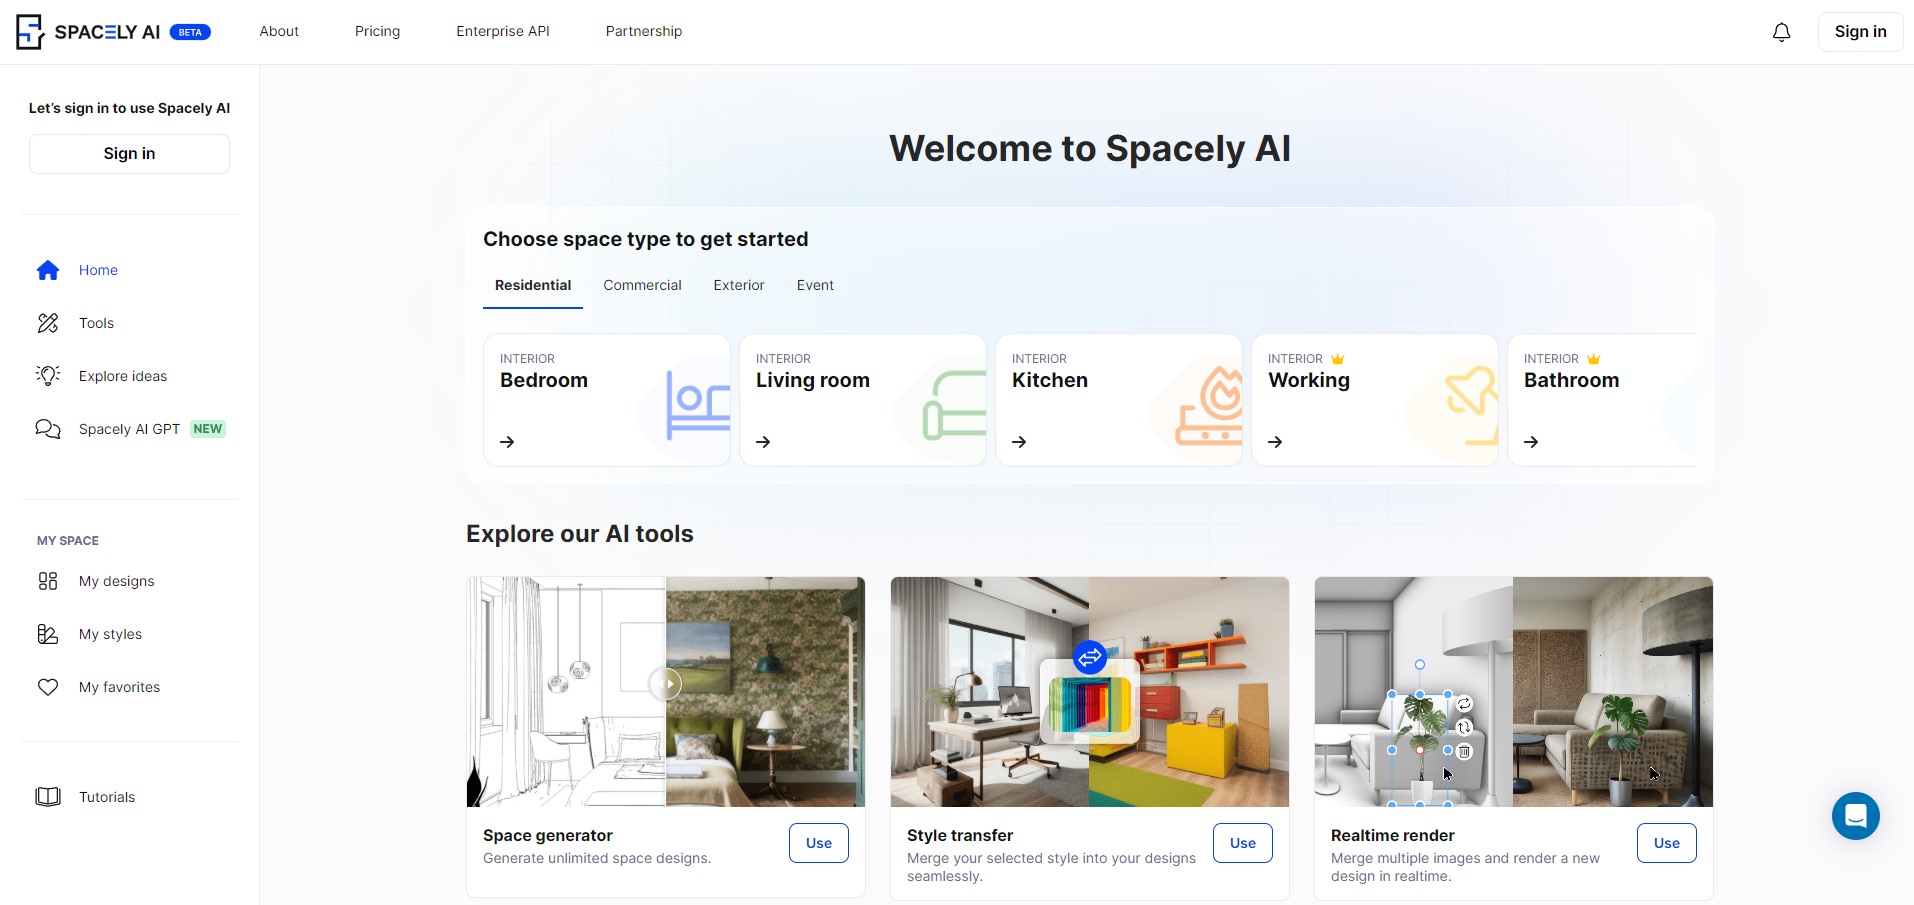Click the crown icon on Bathroom card
This screenshot has height=905, width=1914.
1593,359
